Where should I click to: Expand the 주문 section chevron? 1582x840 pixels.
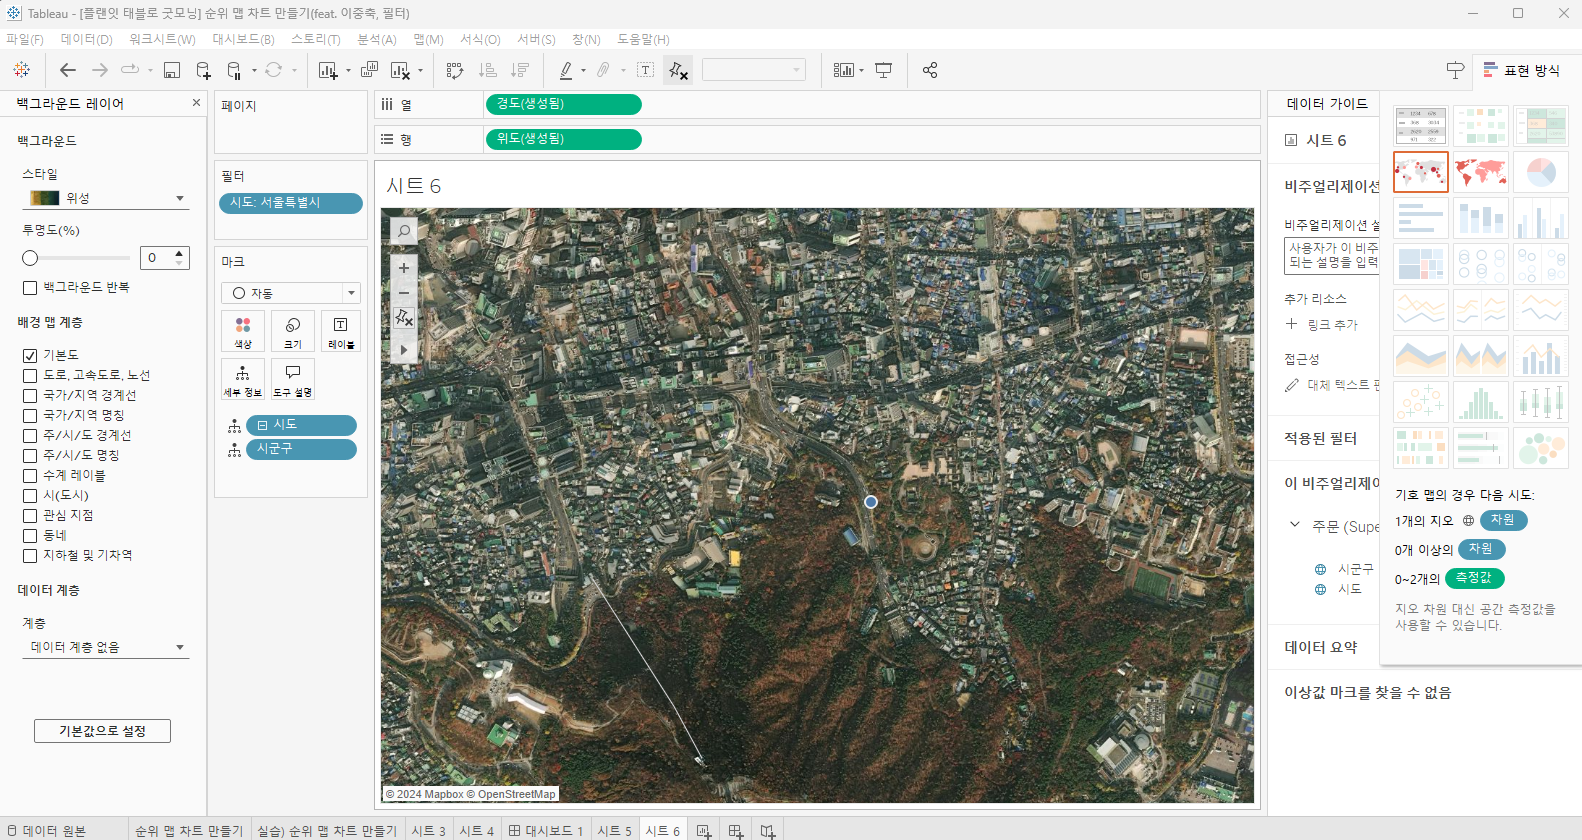pos(1295,524)
